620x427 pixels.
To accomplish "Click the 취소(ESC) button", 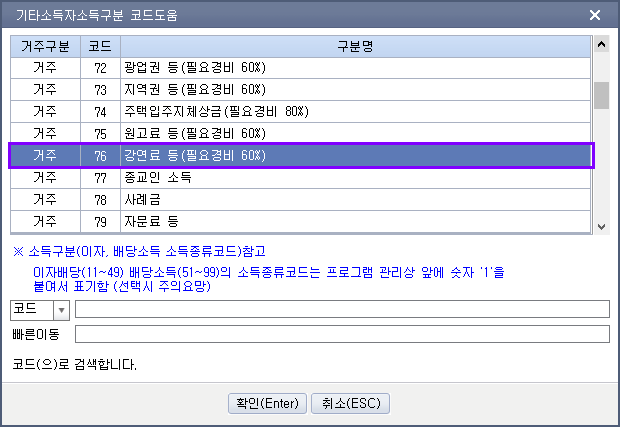I will point(350,403).
